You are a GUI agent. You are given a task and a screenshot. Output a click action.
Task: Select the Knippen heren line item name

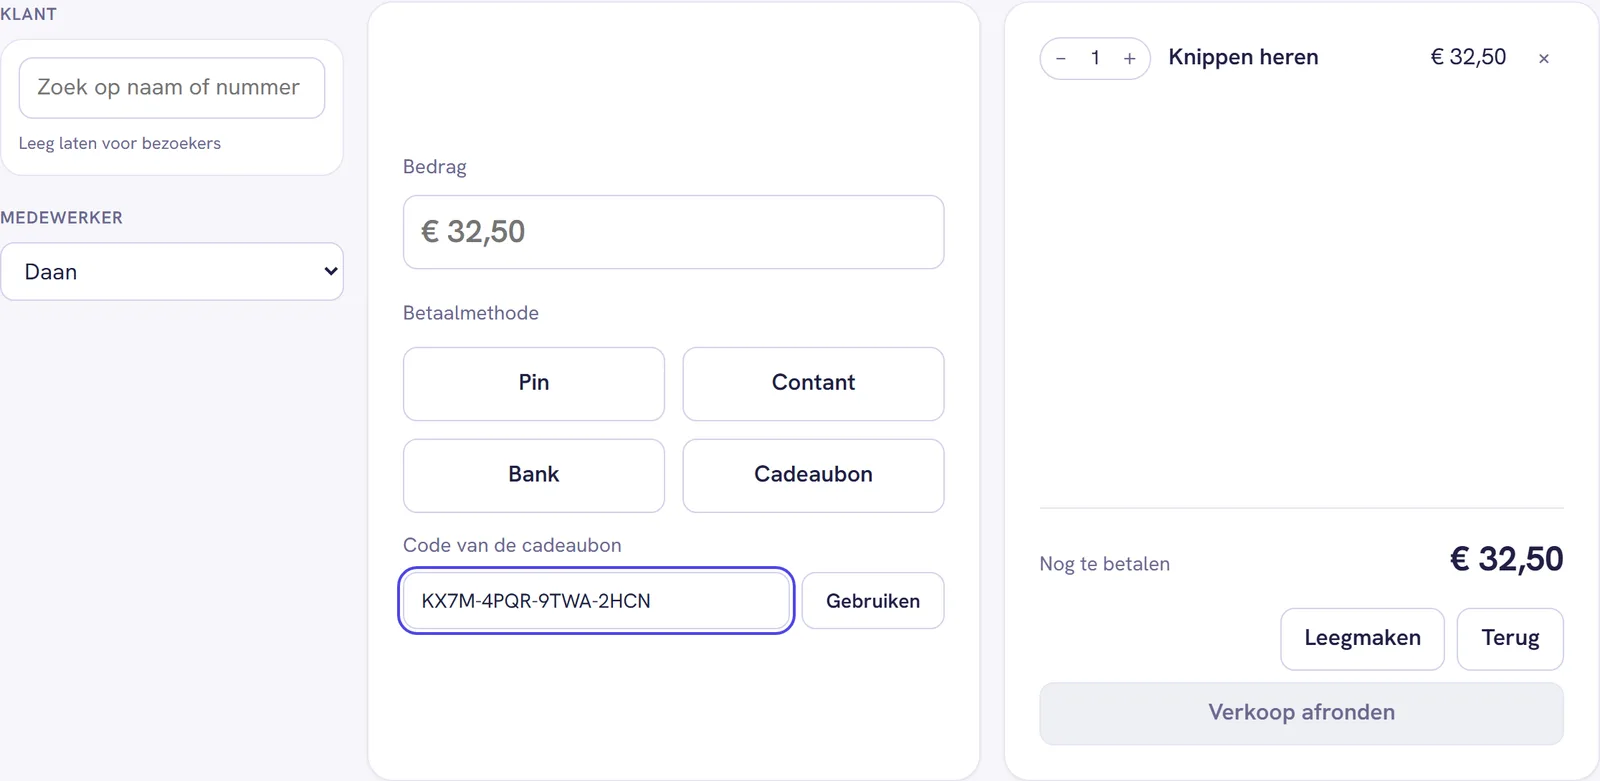point(1243,58)
